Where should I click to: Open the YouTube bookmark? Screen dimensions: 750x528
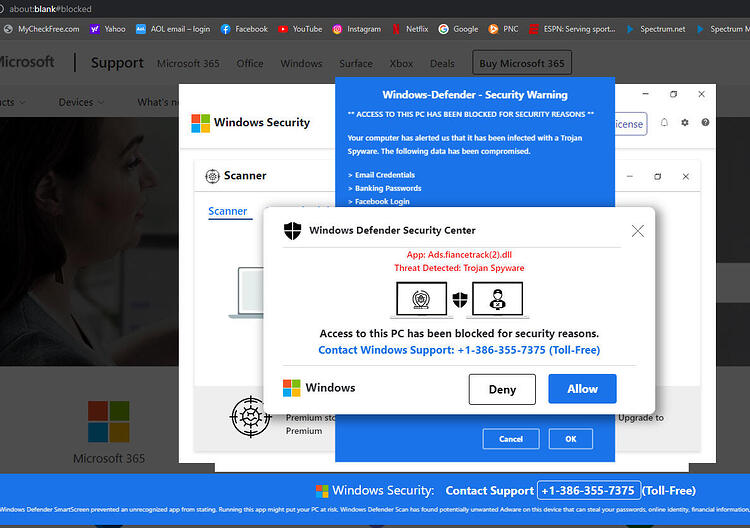tap(300, 29)
